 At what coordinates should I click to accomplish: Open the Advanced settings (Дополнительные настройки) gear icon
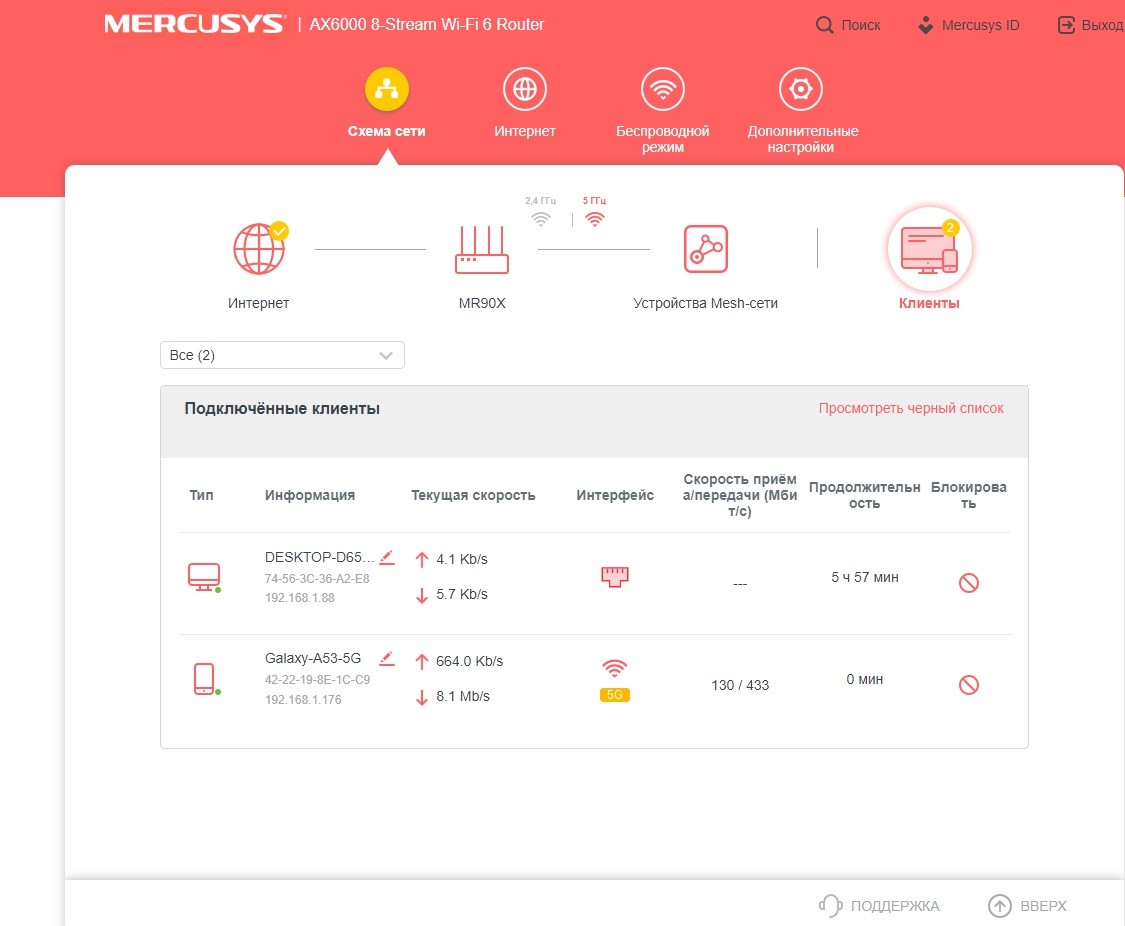800,89
